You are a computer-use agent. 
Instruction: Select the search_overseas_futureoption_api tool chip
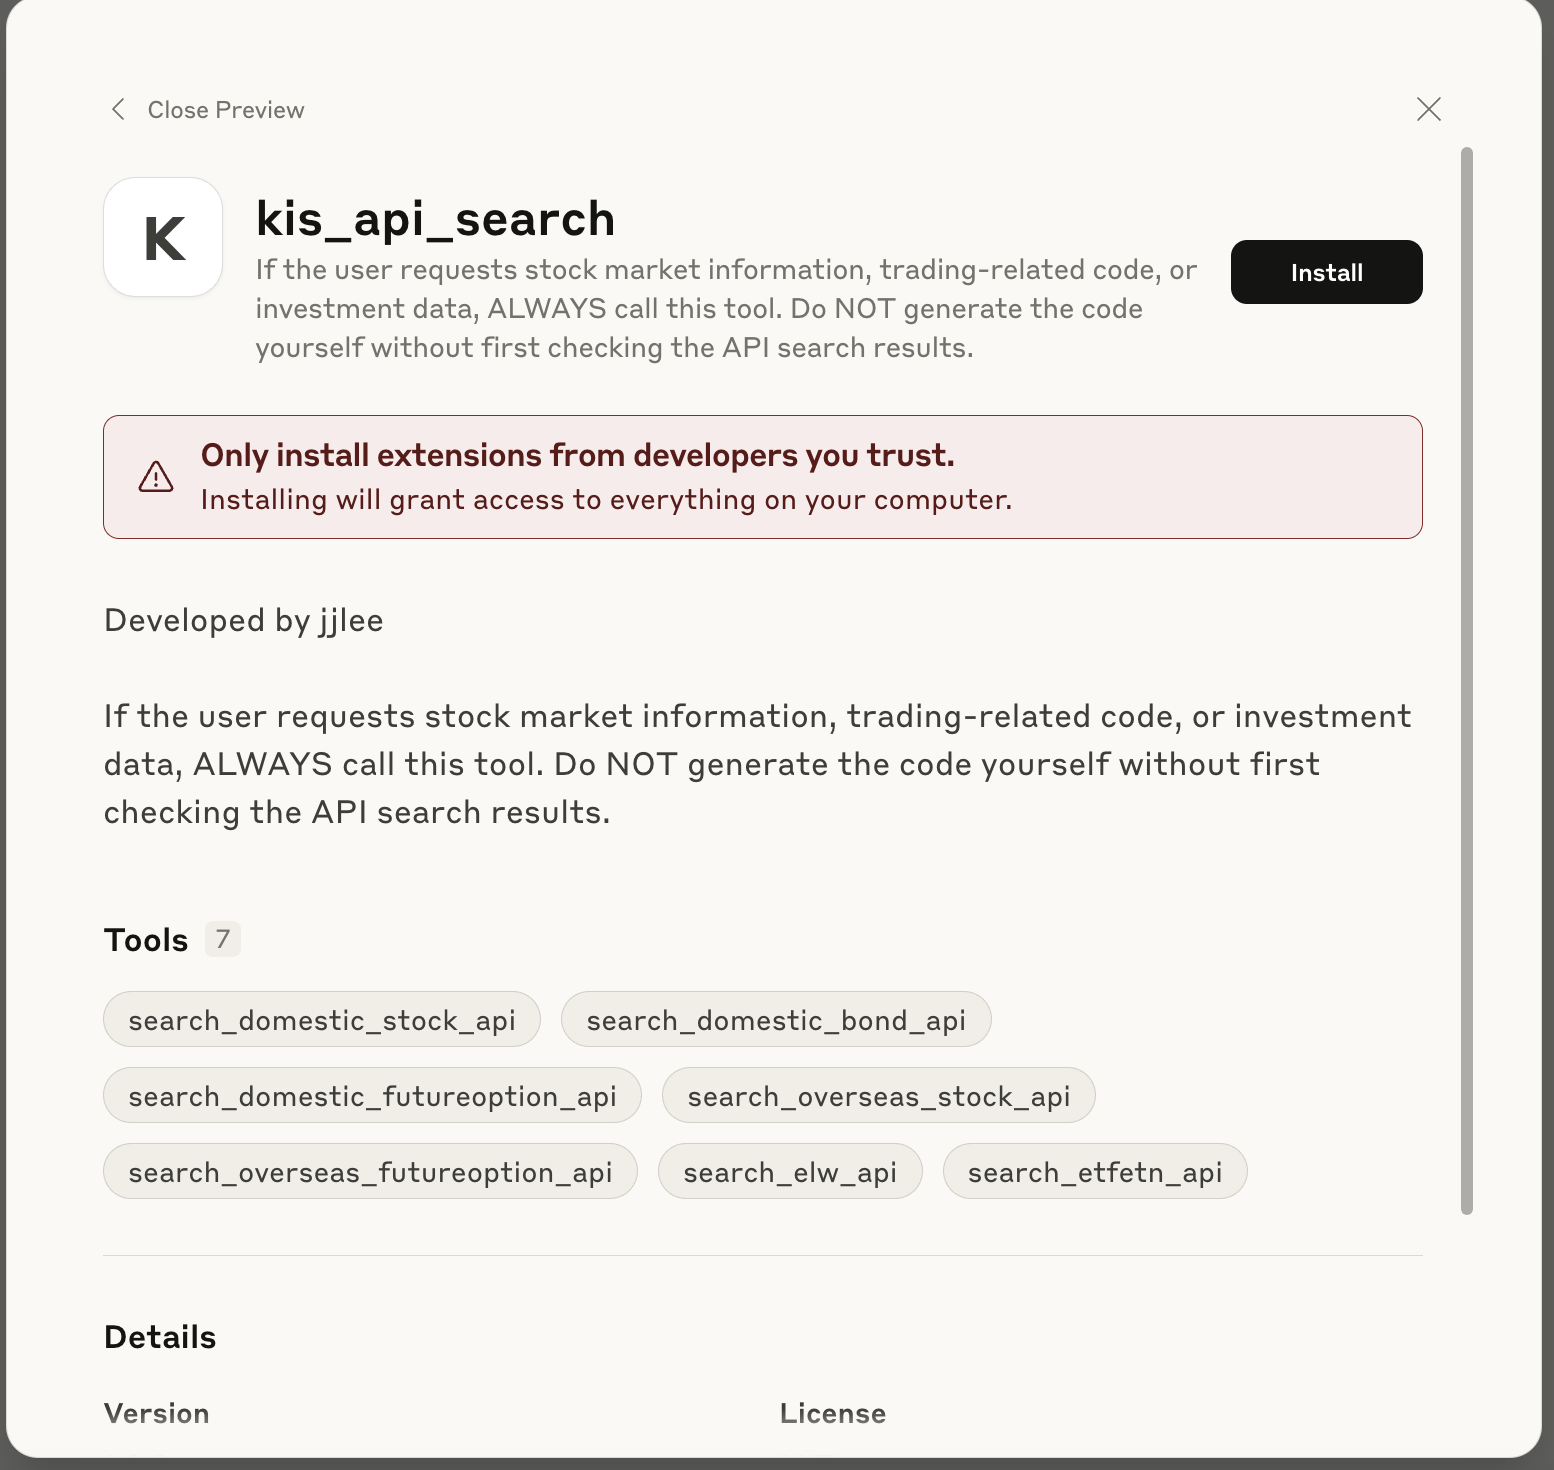[x=370, y=1172]
